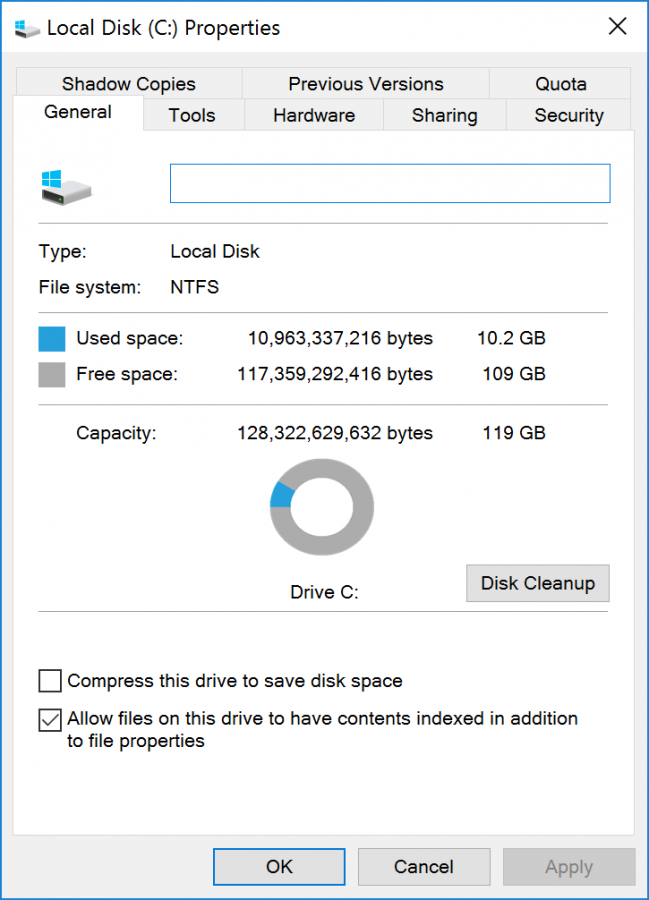This screenshot has height=900, width=649.
Task: Disable indexing of file contents on this drive
Action: tap(49, 719)
